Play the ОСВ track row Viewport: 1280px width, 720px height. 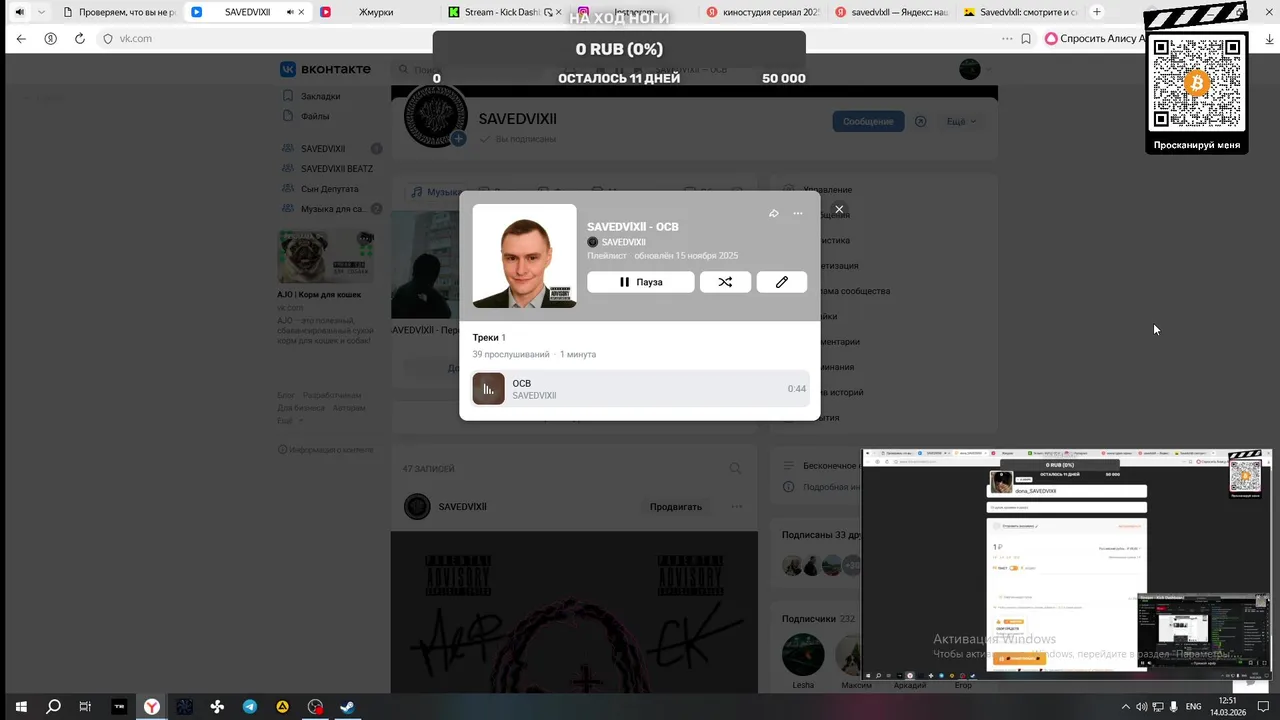coord(640,389)
